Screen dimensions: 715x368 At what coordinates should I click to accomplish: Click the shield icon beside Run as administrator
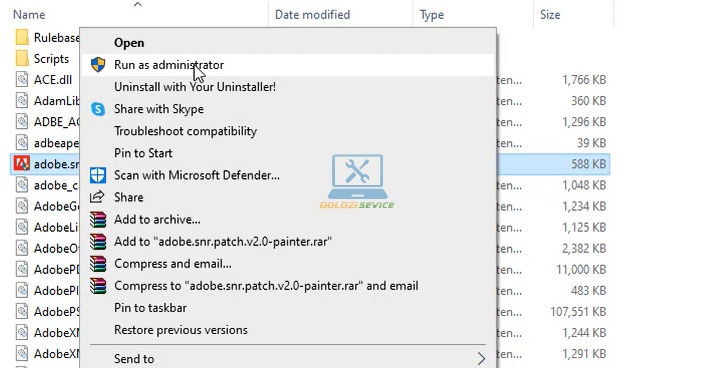[x=98, y=65]
